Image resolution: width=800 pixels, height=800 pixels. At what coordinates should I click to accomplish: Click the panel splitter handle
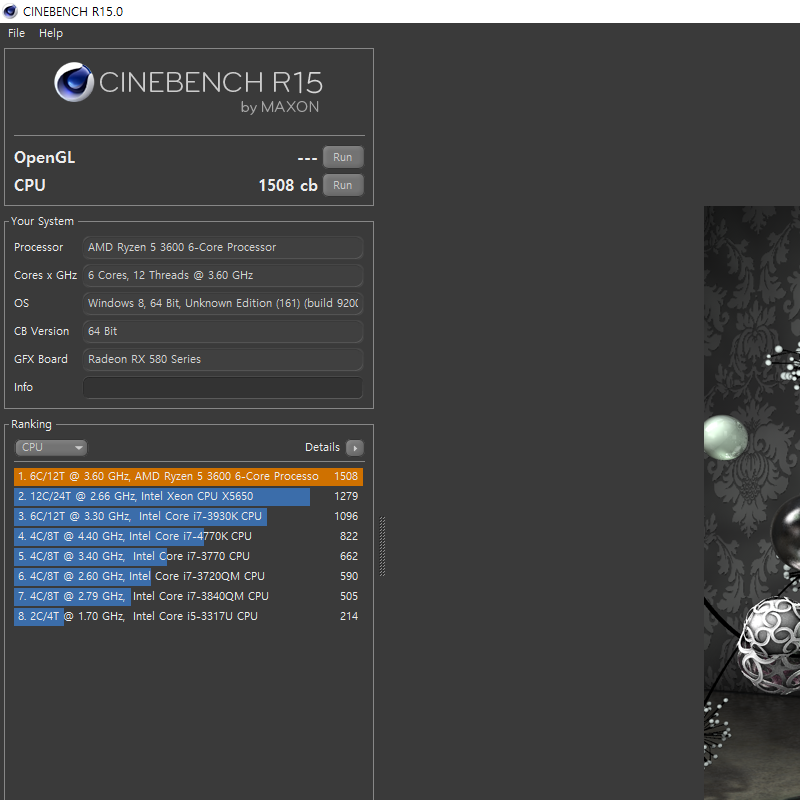tap(383, 546)
